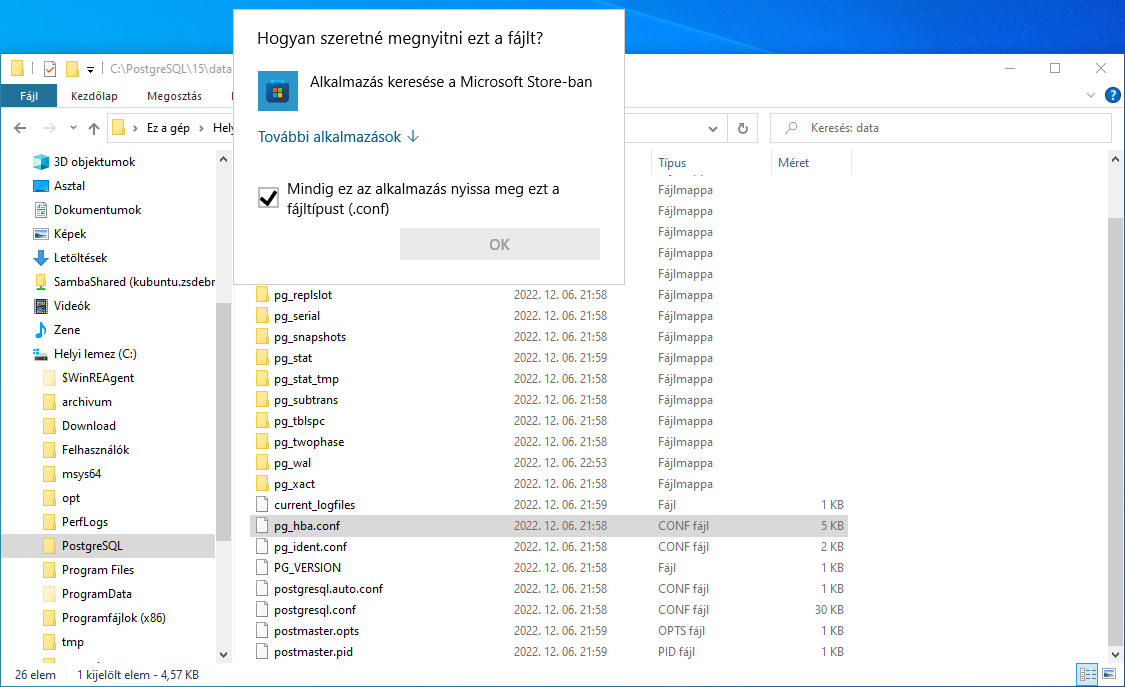The image size is (1125, 687).
Task: Select the archivum folder in tree
Action: coord(86,402)
